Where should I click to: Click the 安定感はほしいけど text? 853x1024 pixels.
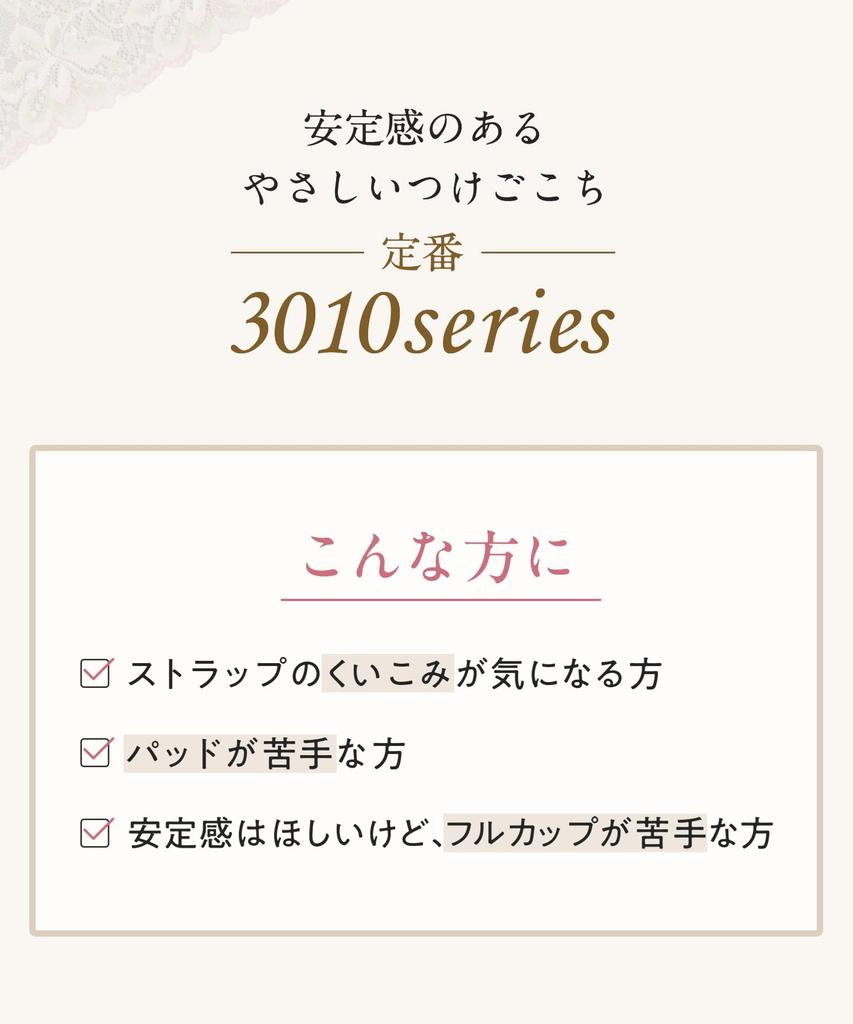tap(285, 834)
